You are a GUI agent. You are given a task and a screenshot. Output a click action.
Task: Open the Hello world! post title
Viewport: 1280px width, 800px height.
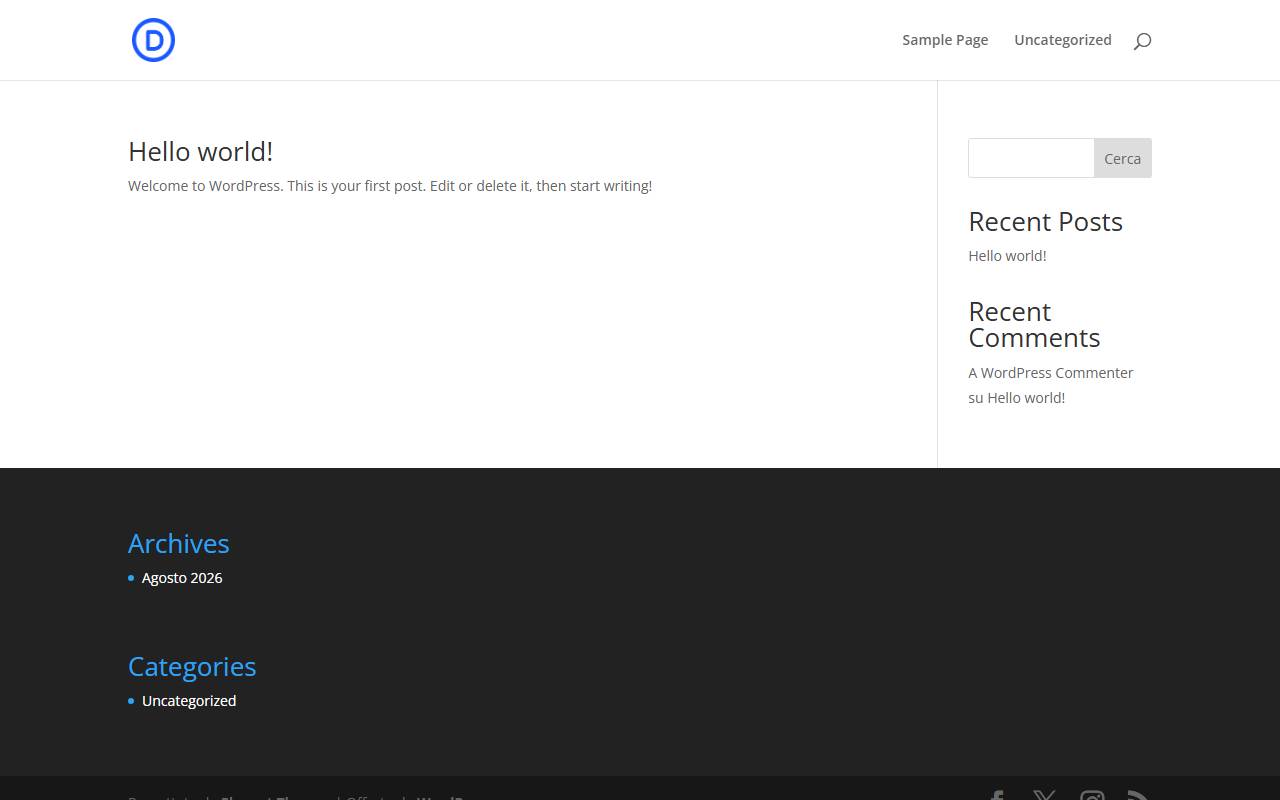click(201, 151)
